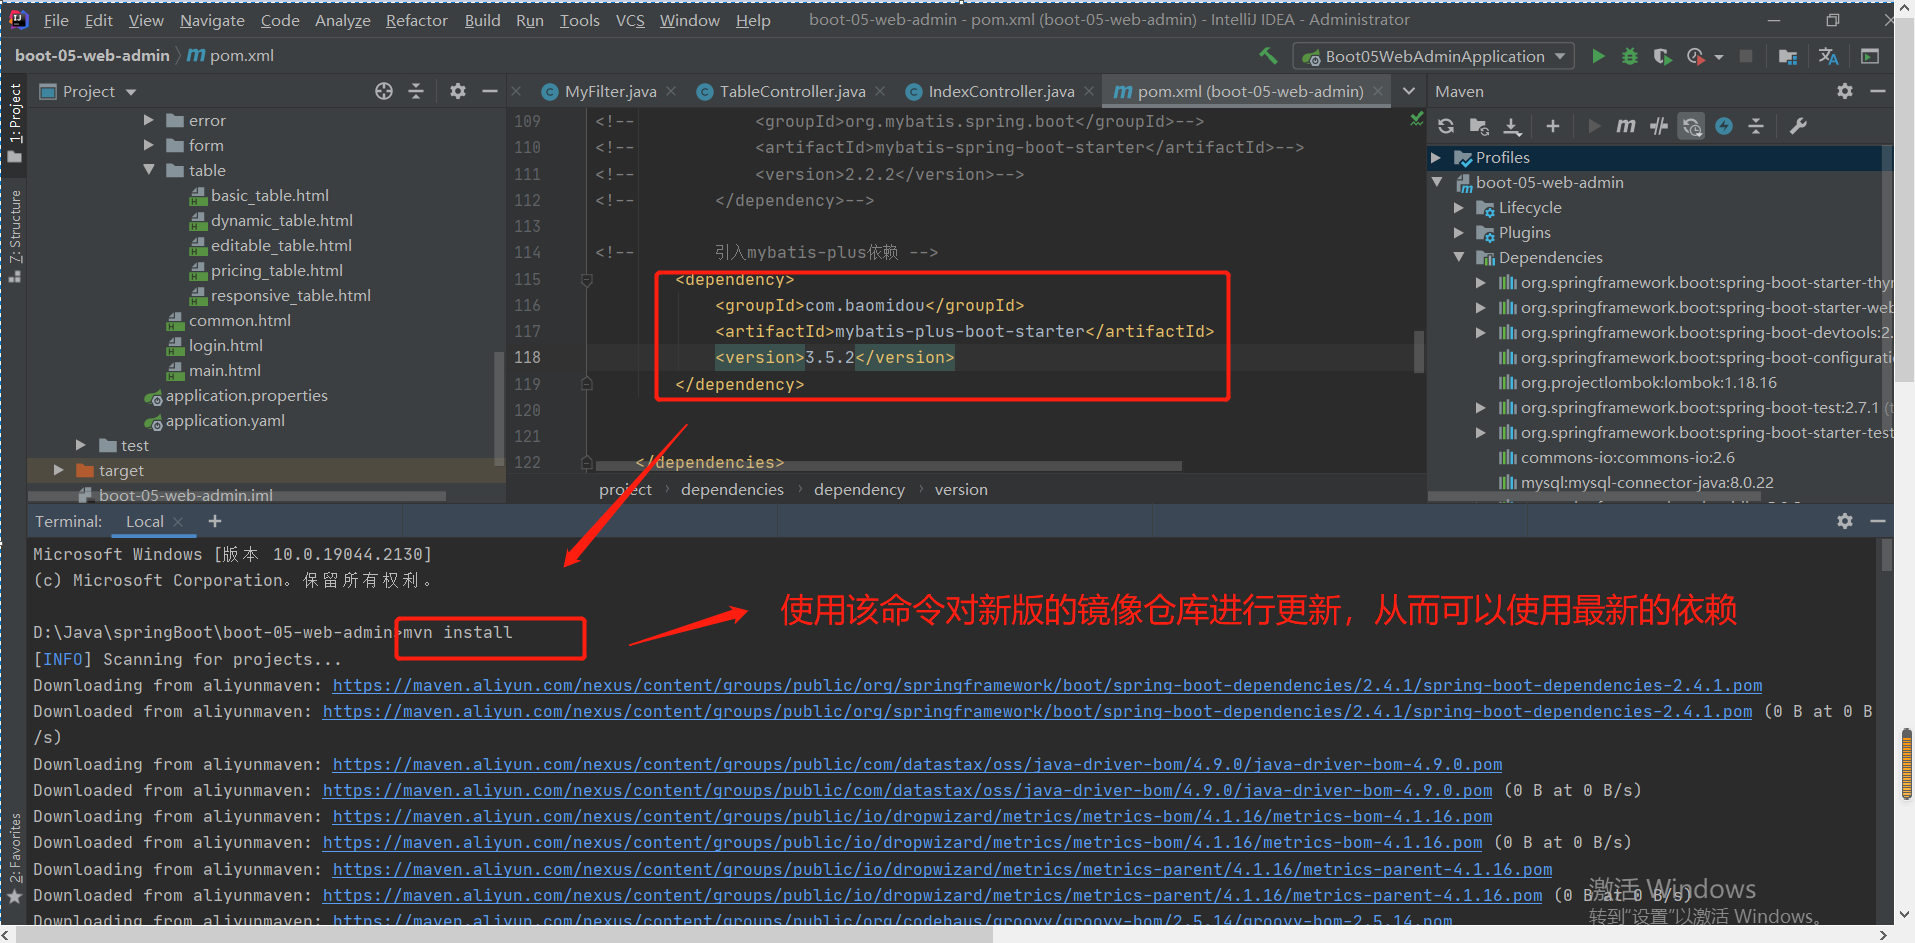Open application.yaml in Project tree
1915x943 pixels.
(225, 420)
